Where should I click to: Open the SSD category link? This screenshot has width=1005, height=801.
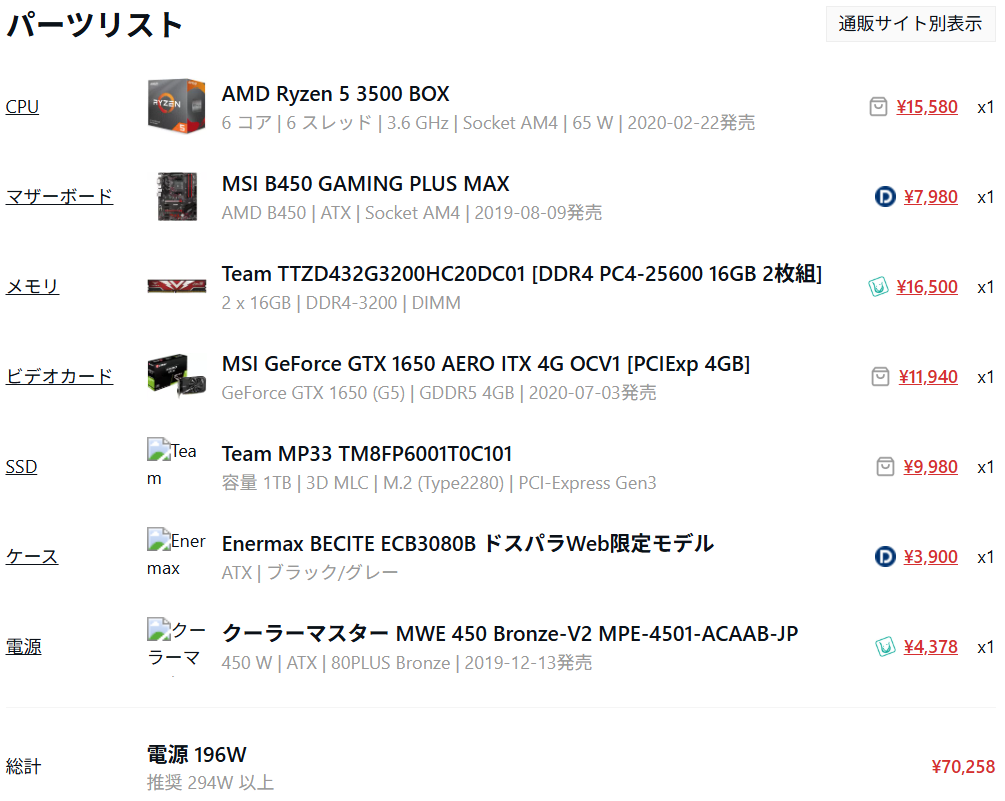[x=22, y=467]
